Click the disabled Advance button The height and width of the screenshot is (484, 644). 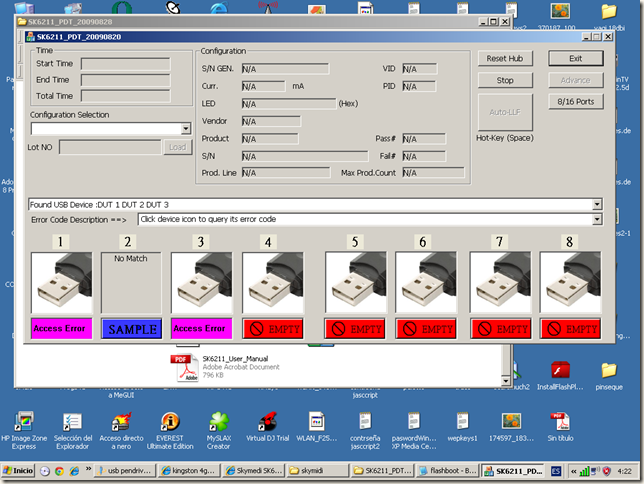[x=576, y=80]
